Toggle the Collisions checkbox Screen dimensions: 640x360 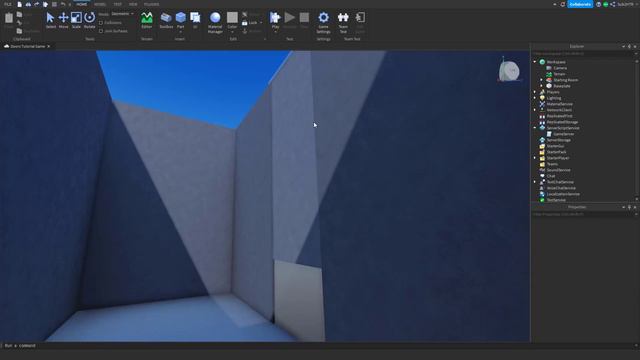(101, 23)
